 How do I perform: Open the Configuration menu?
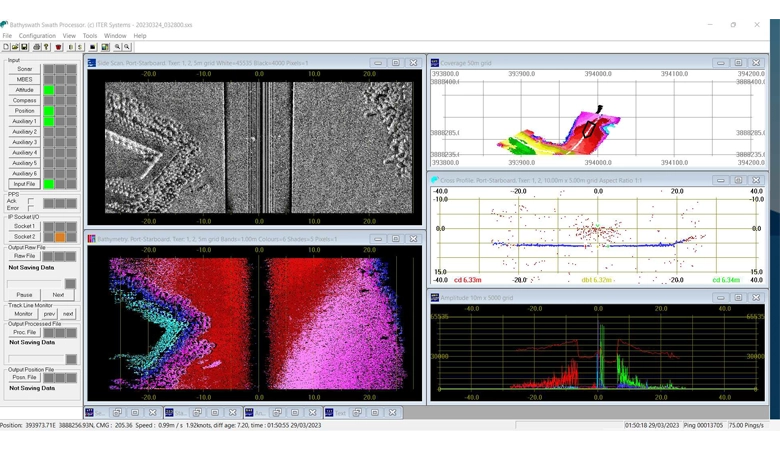[37, 36]
